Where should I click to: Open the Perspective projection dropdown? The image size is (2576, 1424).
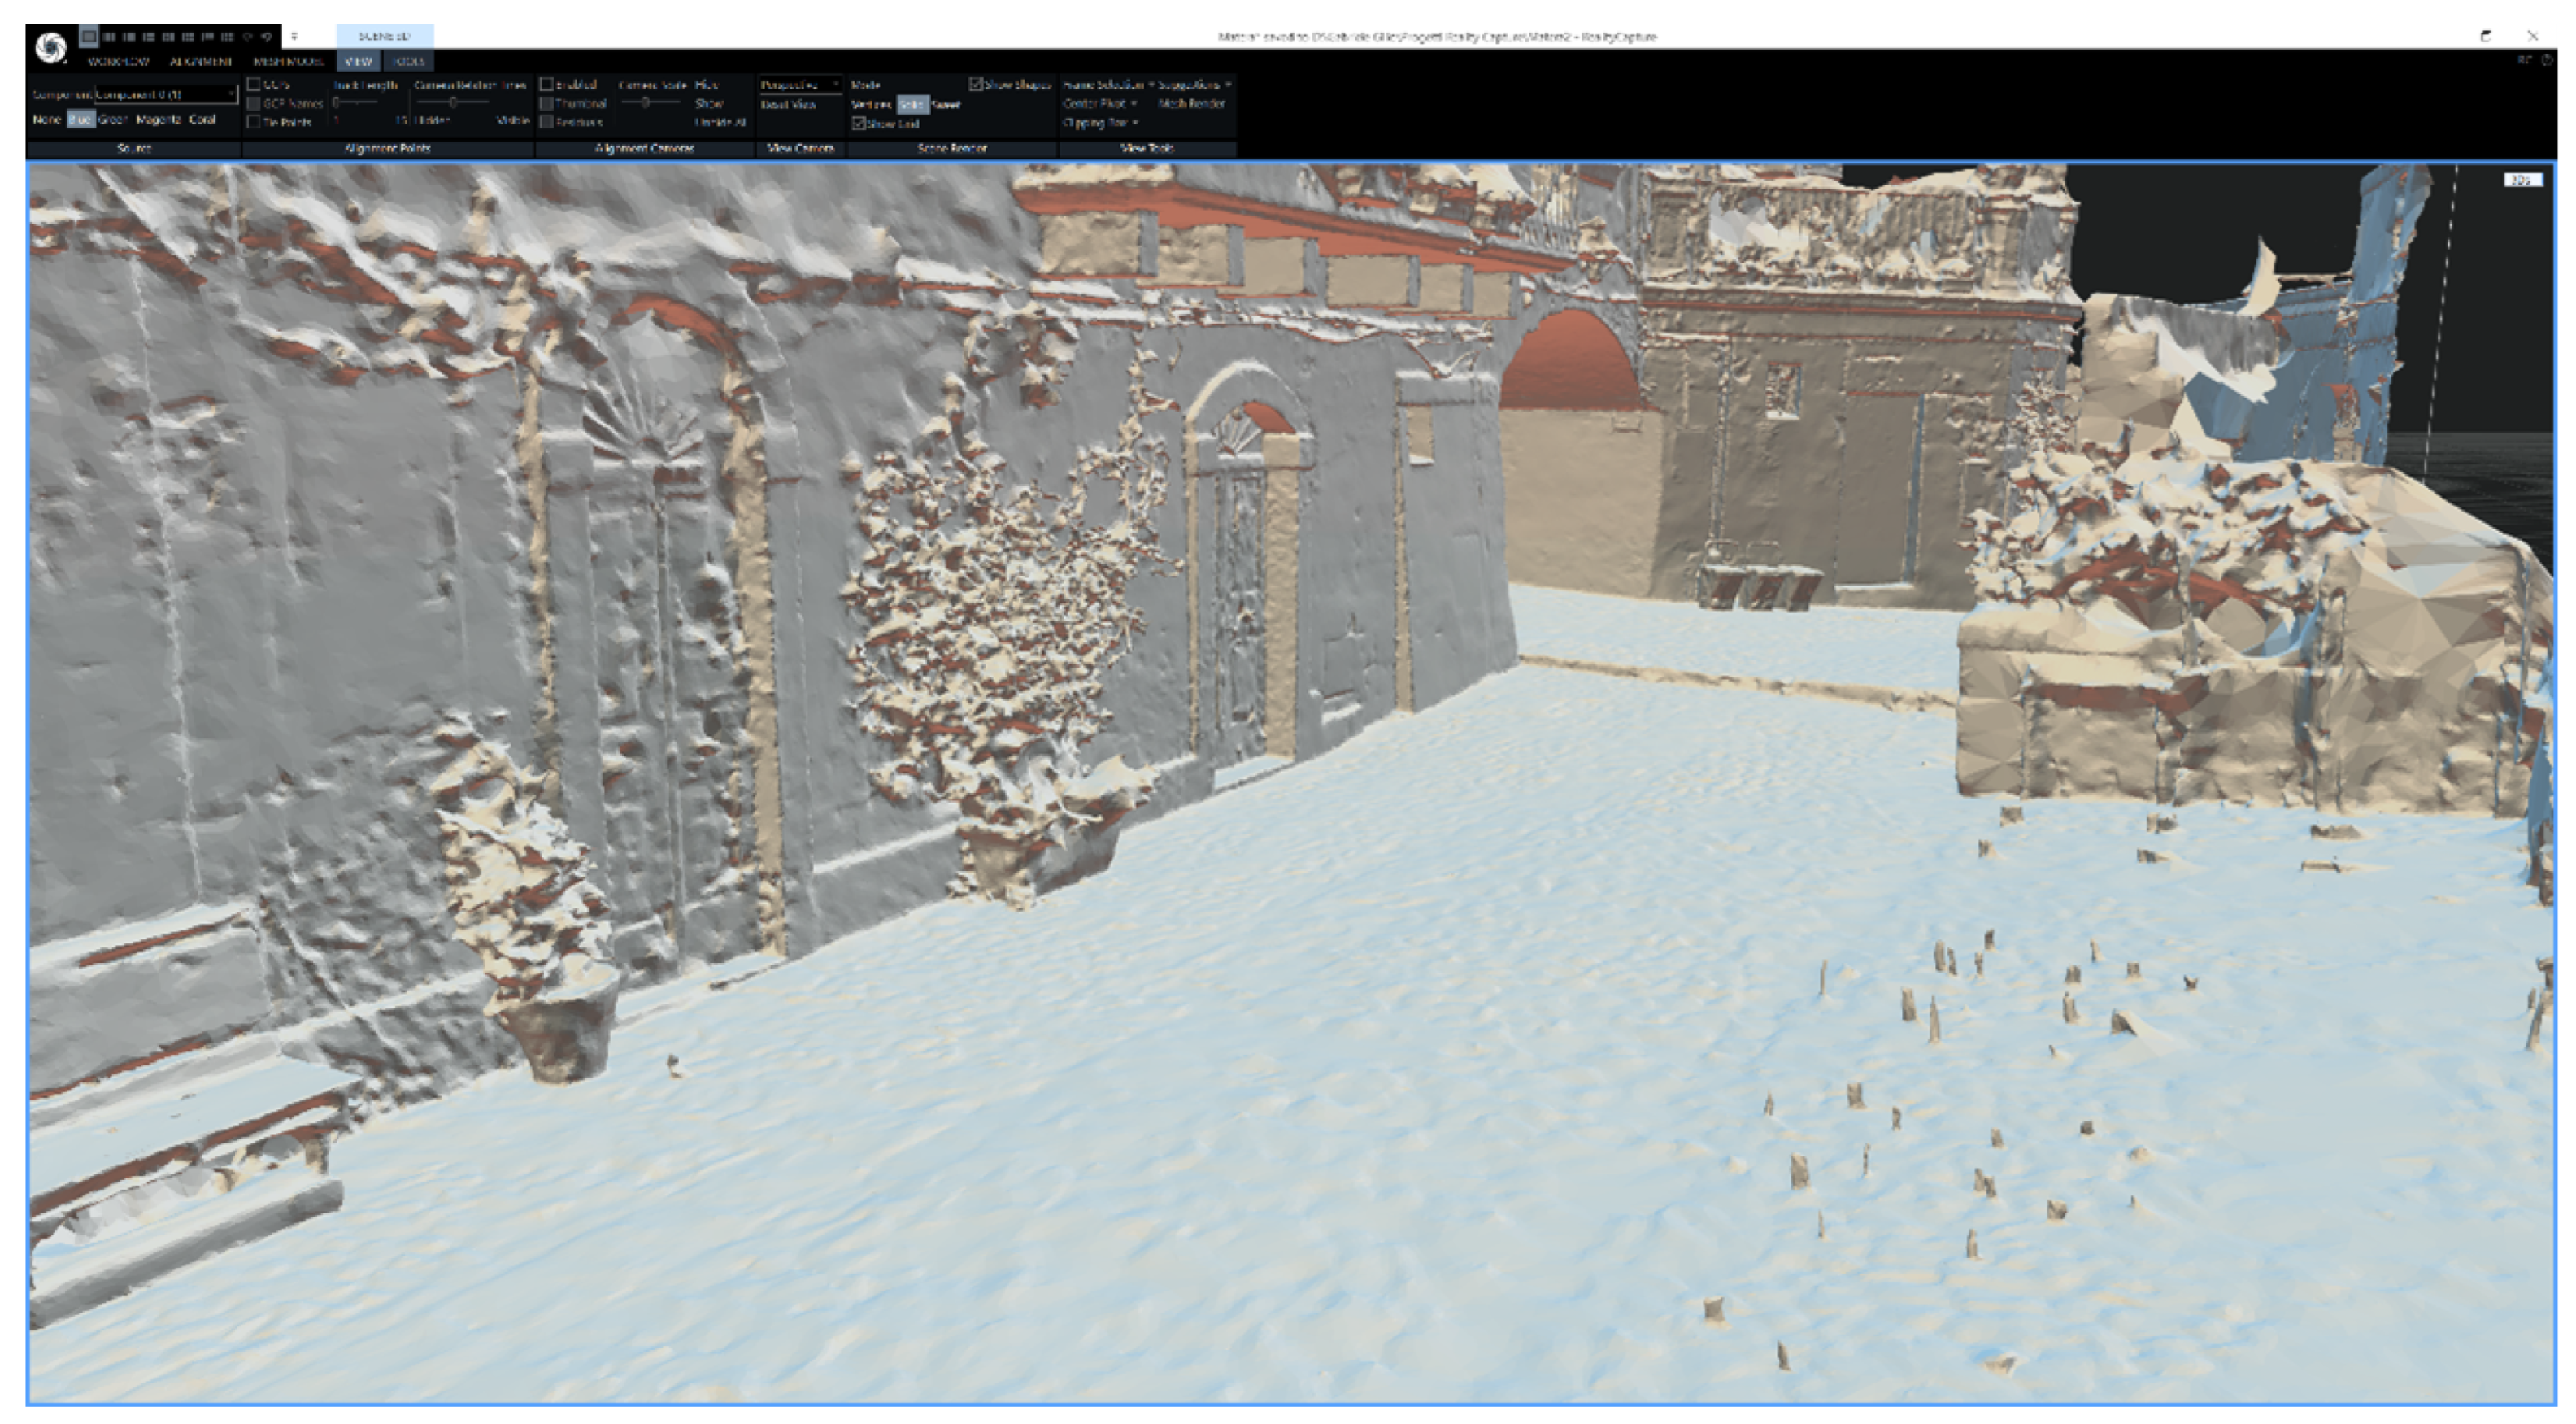tap(799, 84)
